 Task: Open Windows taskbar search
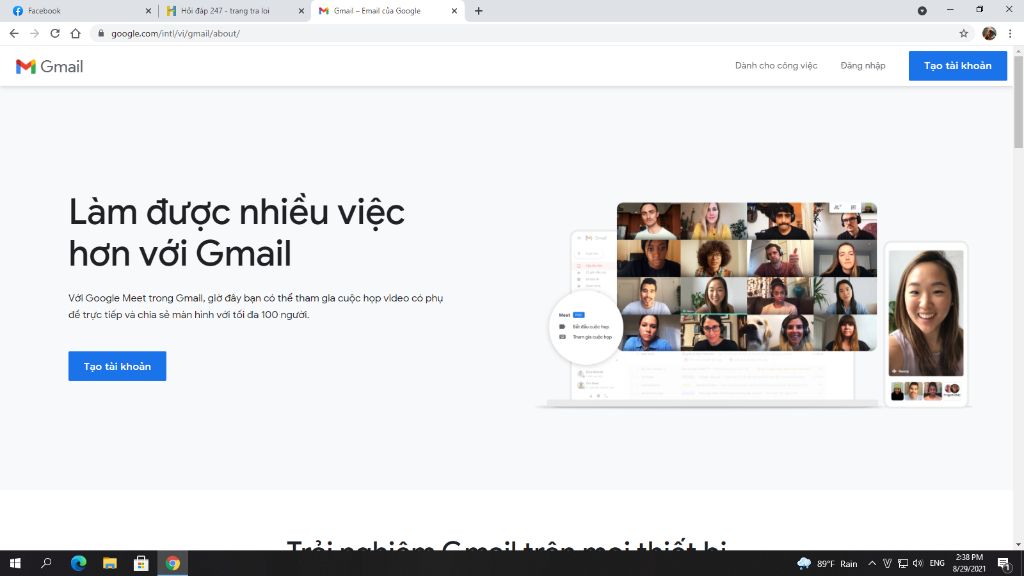[46, 563]
